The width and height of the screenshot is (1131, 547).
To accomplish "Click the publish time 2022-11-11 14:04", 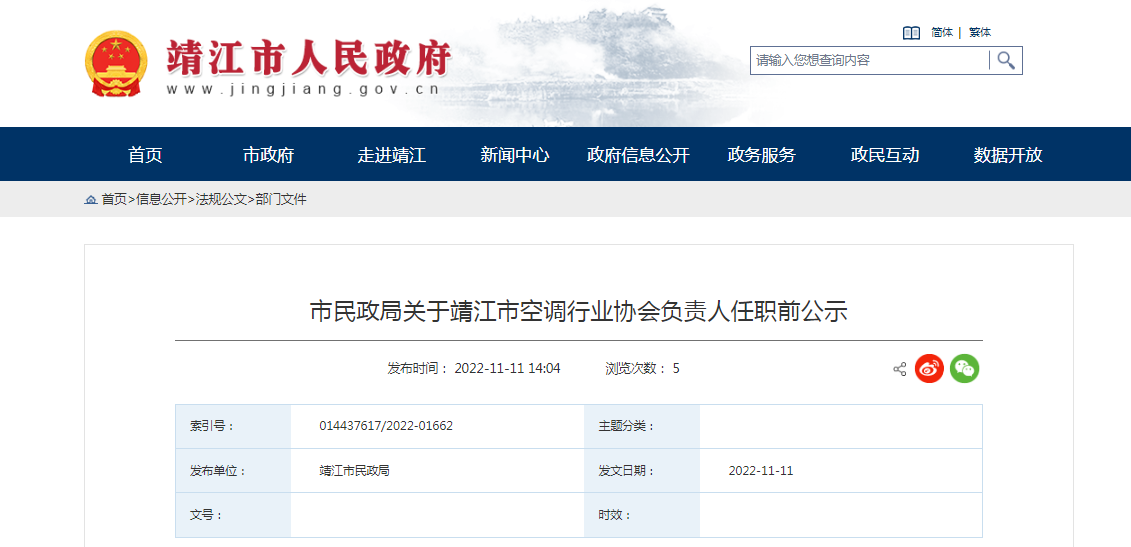I will pos(507,369).
